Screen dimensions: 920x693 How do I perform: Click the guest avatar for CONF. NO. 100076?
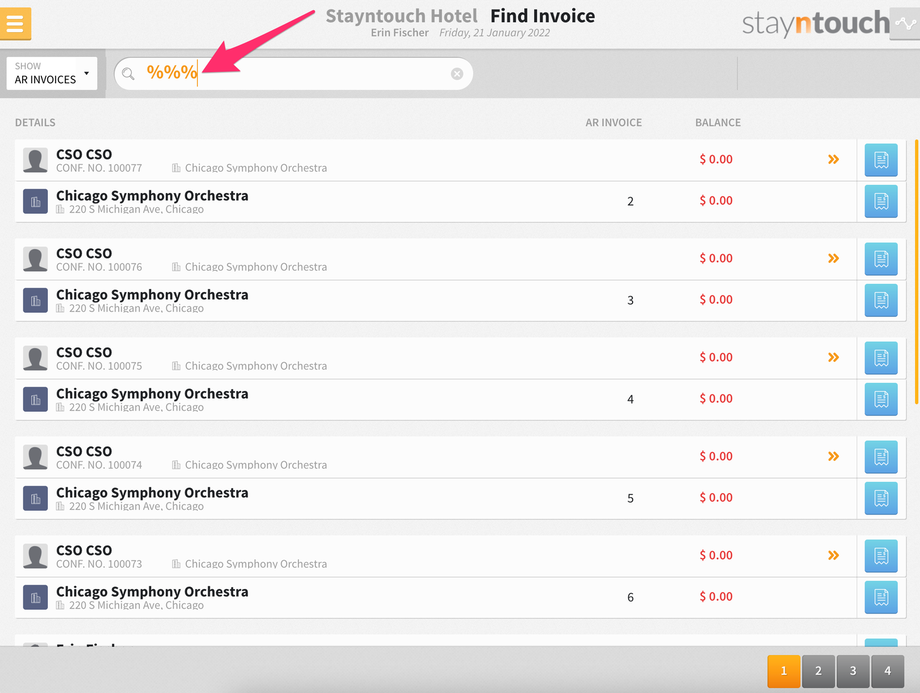coord(35,259)
